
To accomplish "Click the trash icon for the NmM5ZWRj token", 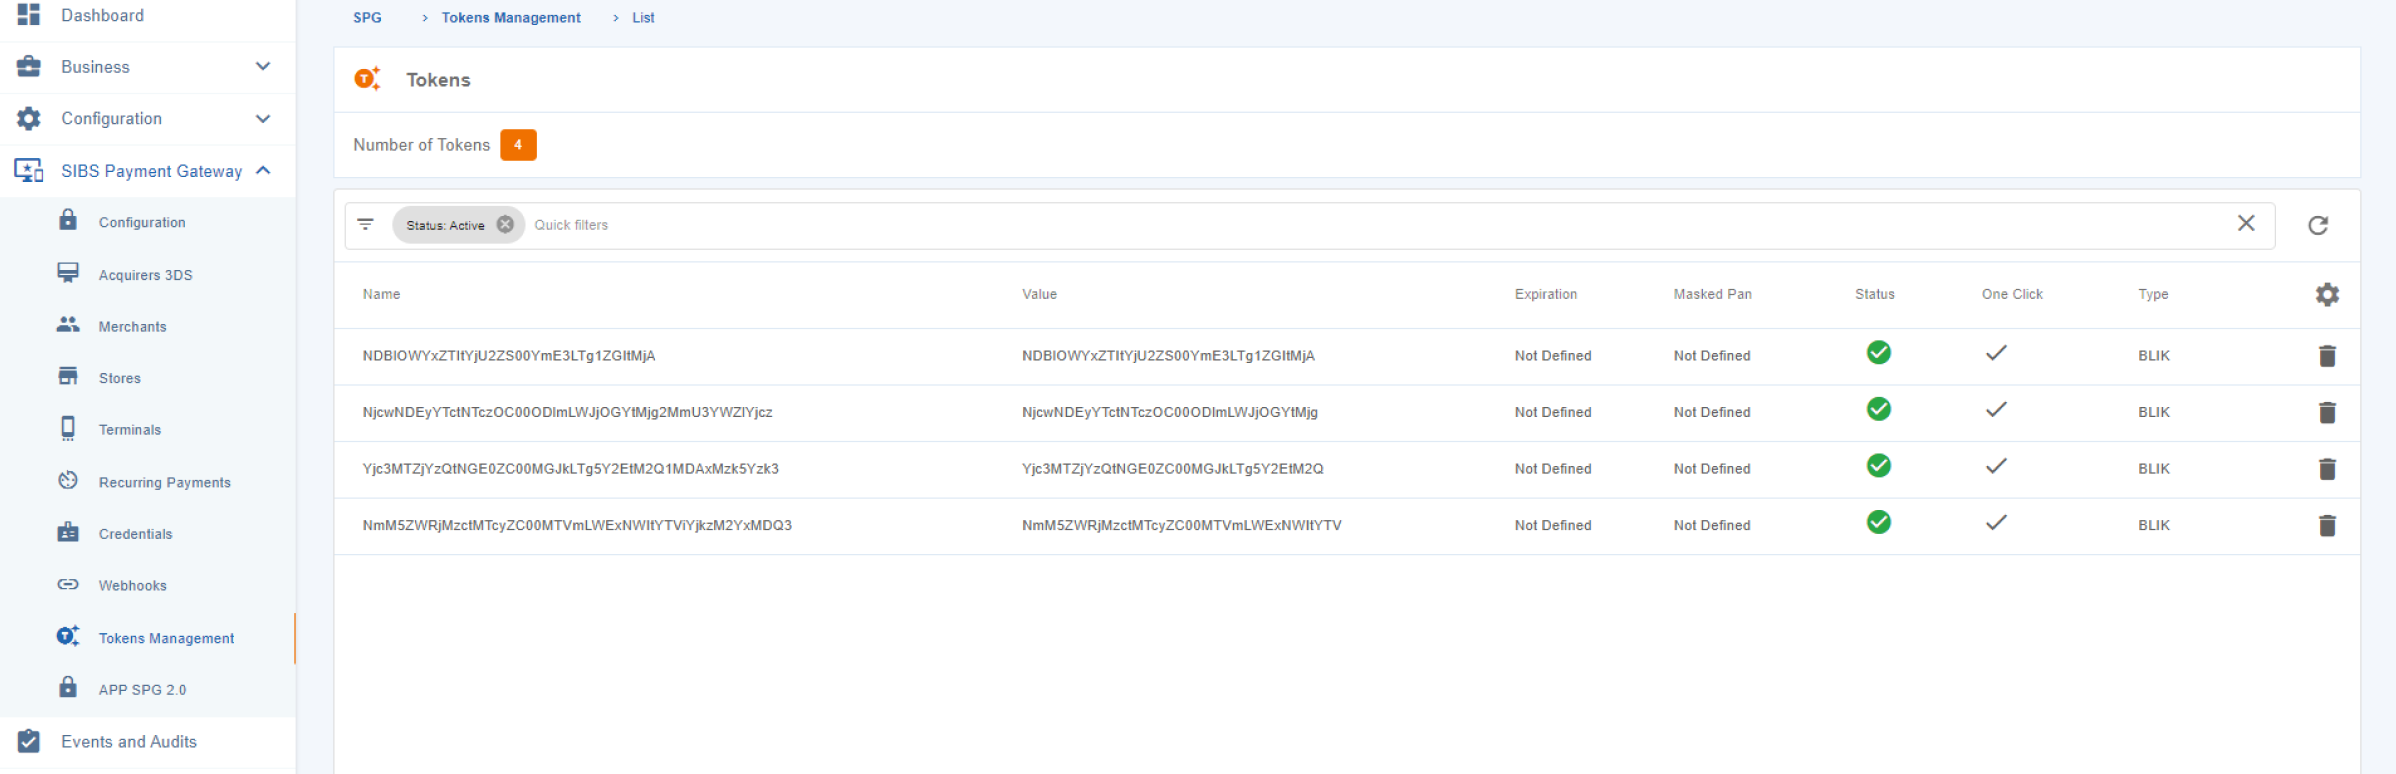I will (x=2326, y=526).
